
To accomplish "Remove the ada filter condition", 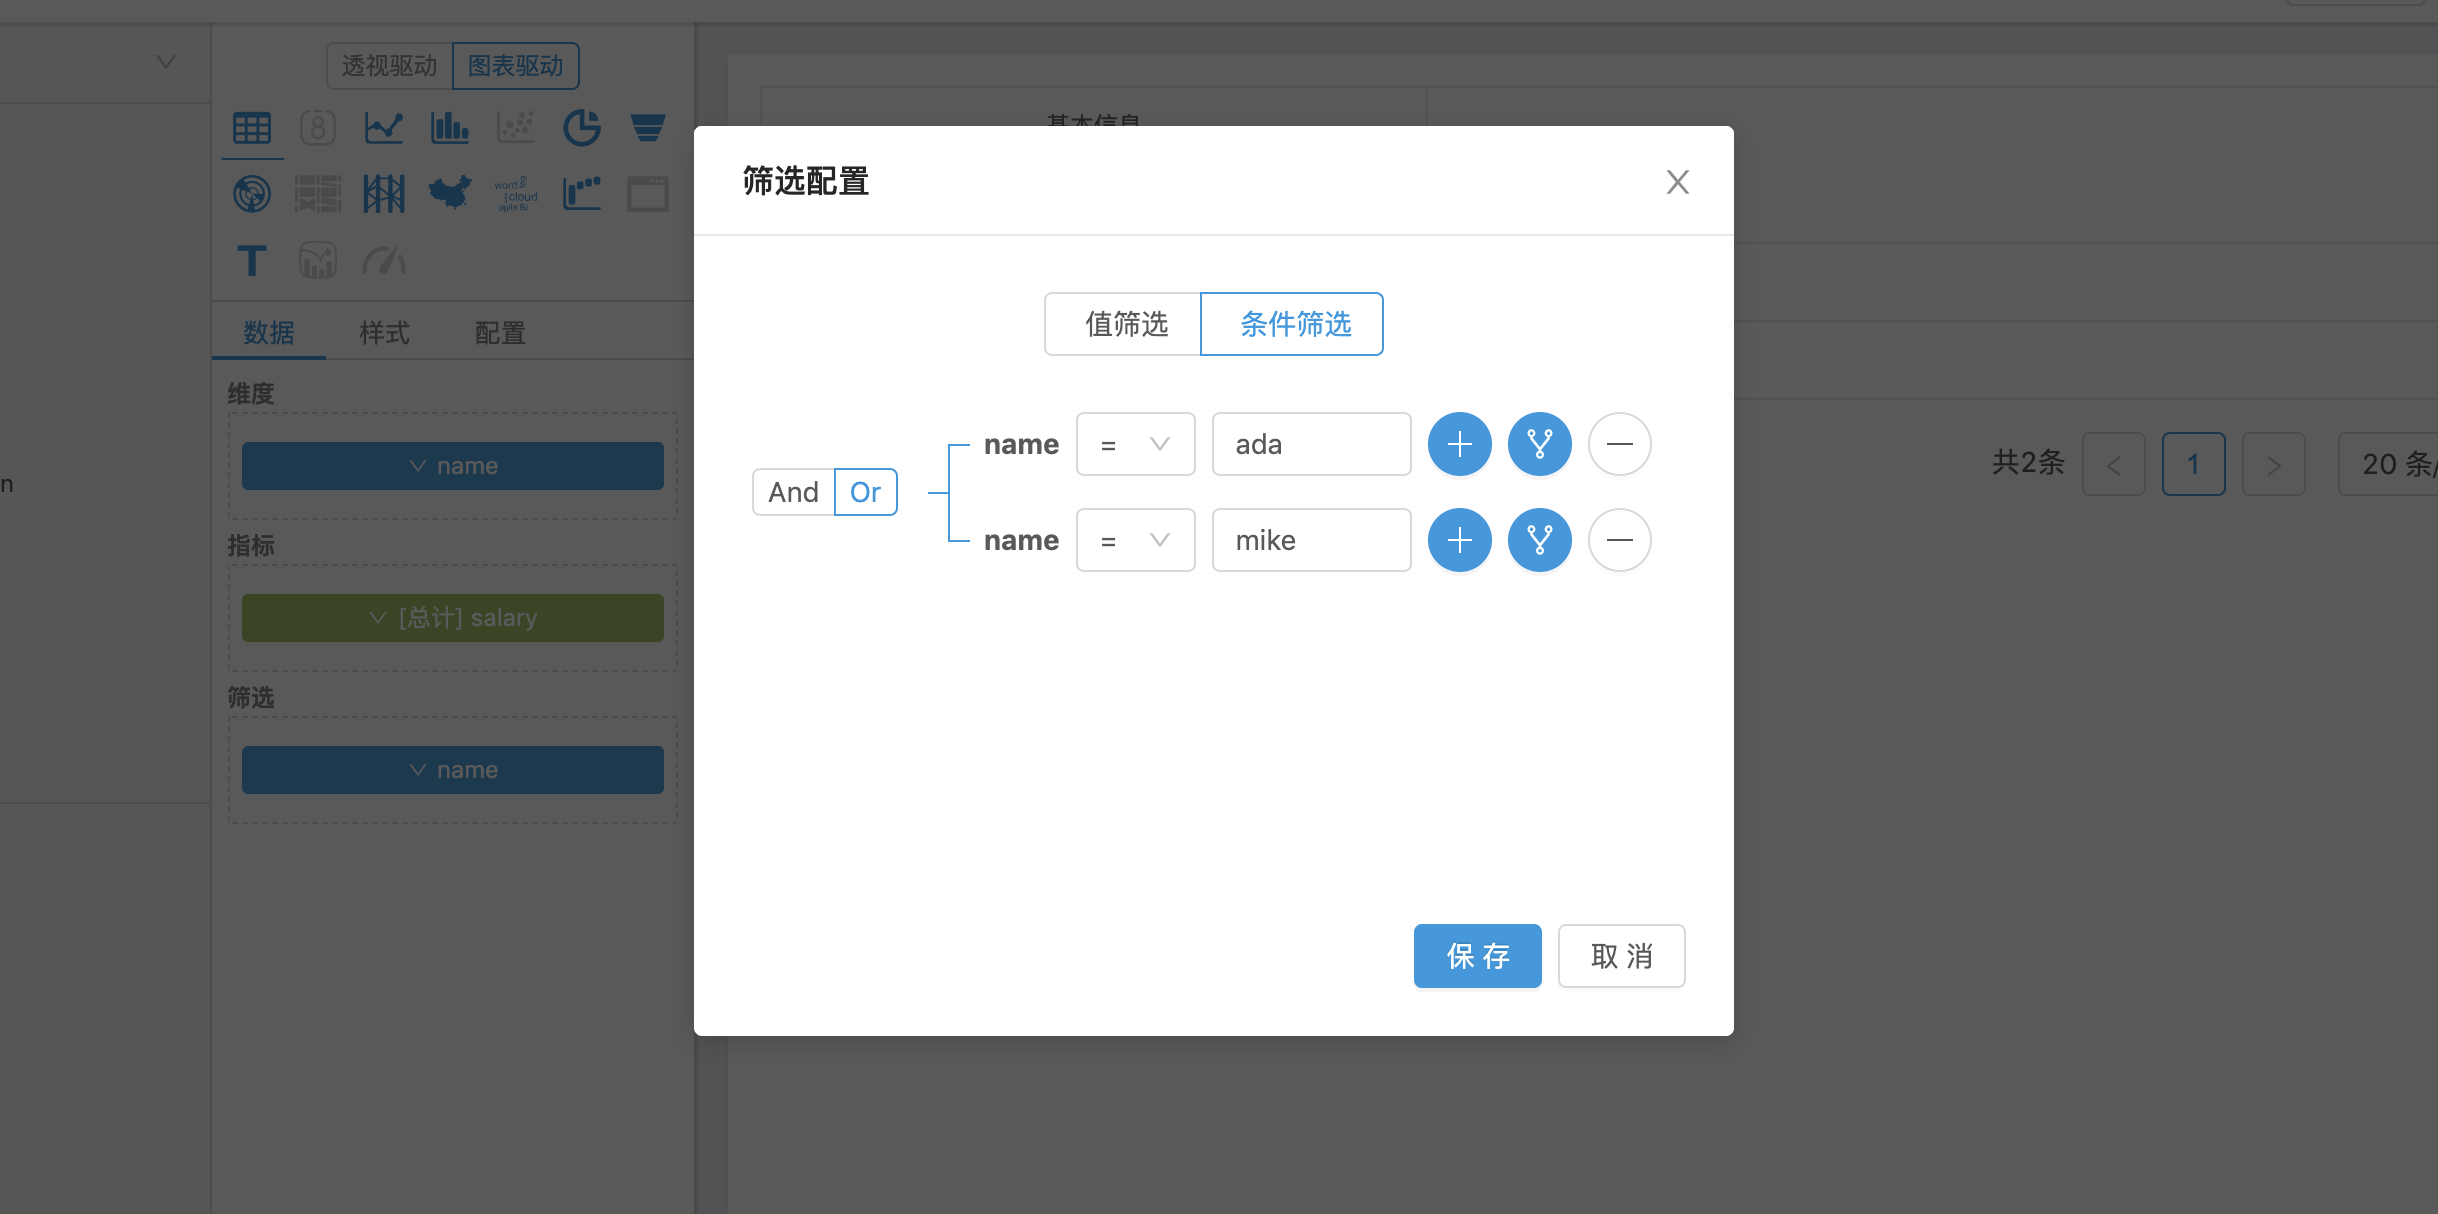I will (1619, 444).
